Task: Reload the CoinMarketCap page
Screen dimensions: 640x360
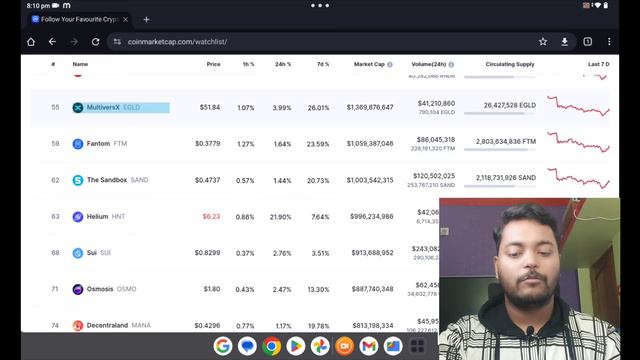Action: pos(96,42)
